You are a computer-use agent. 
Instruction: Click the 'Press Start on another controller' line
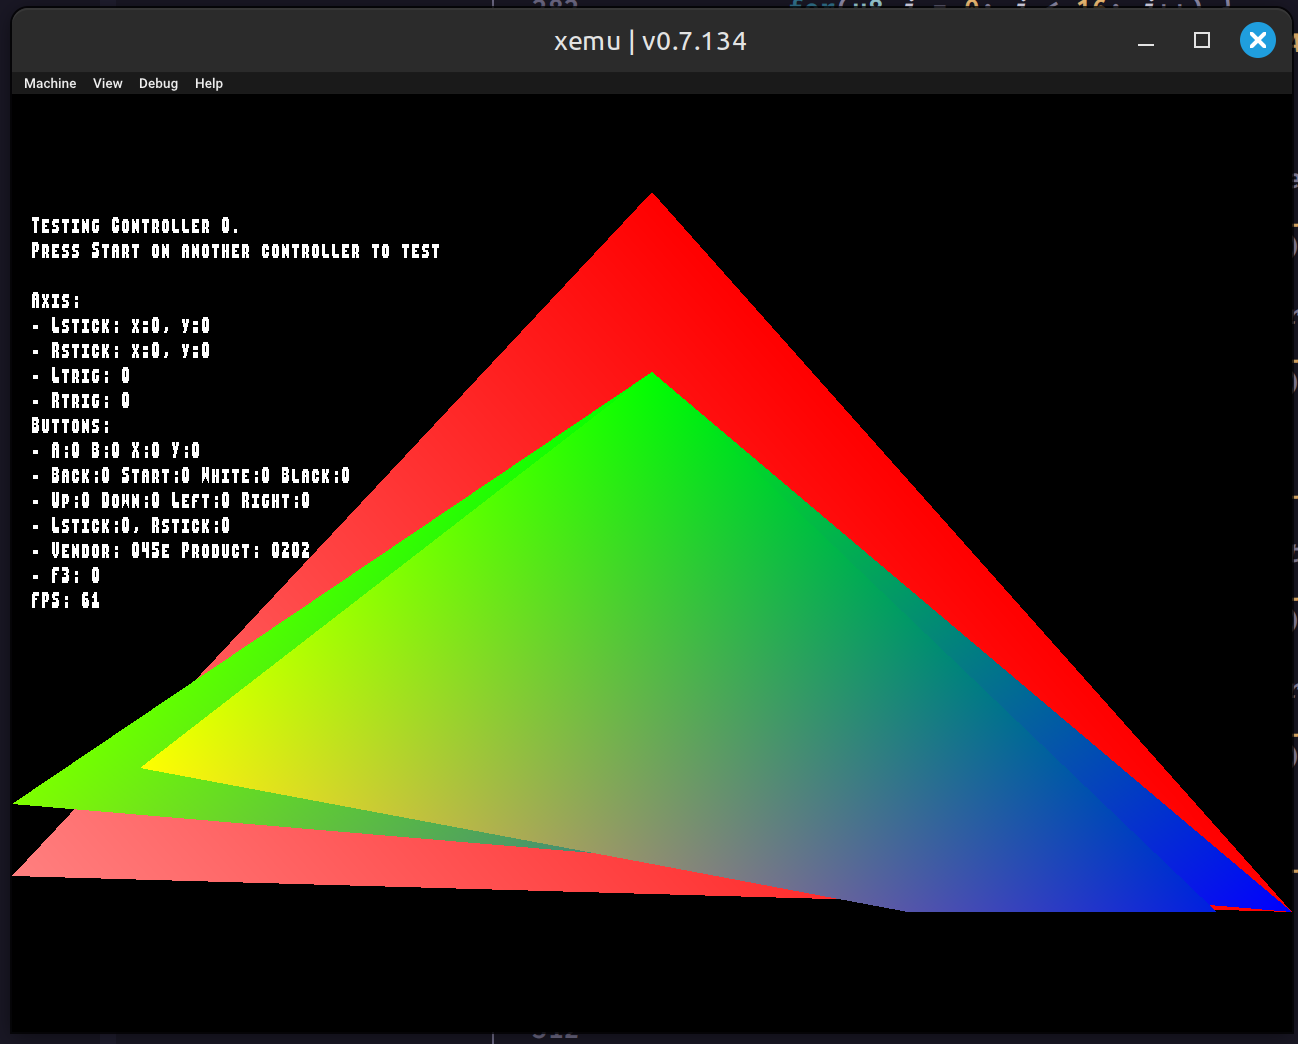coord(235,251)
